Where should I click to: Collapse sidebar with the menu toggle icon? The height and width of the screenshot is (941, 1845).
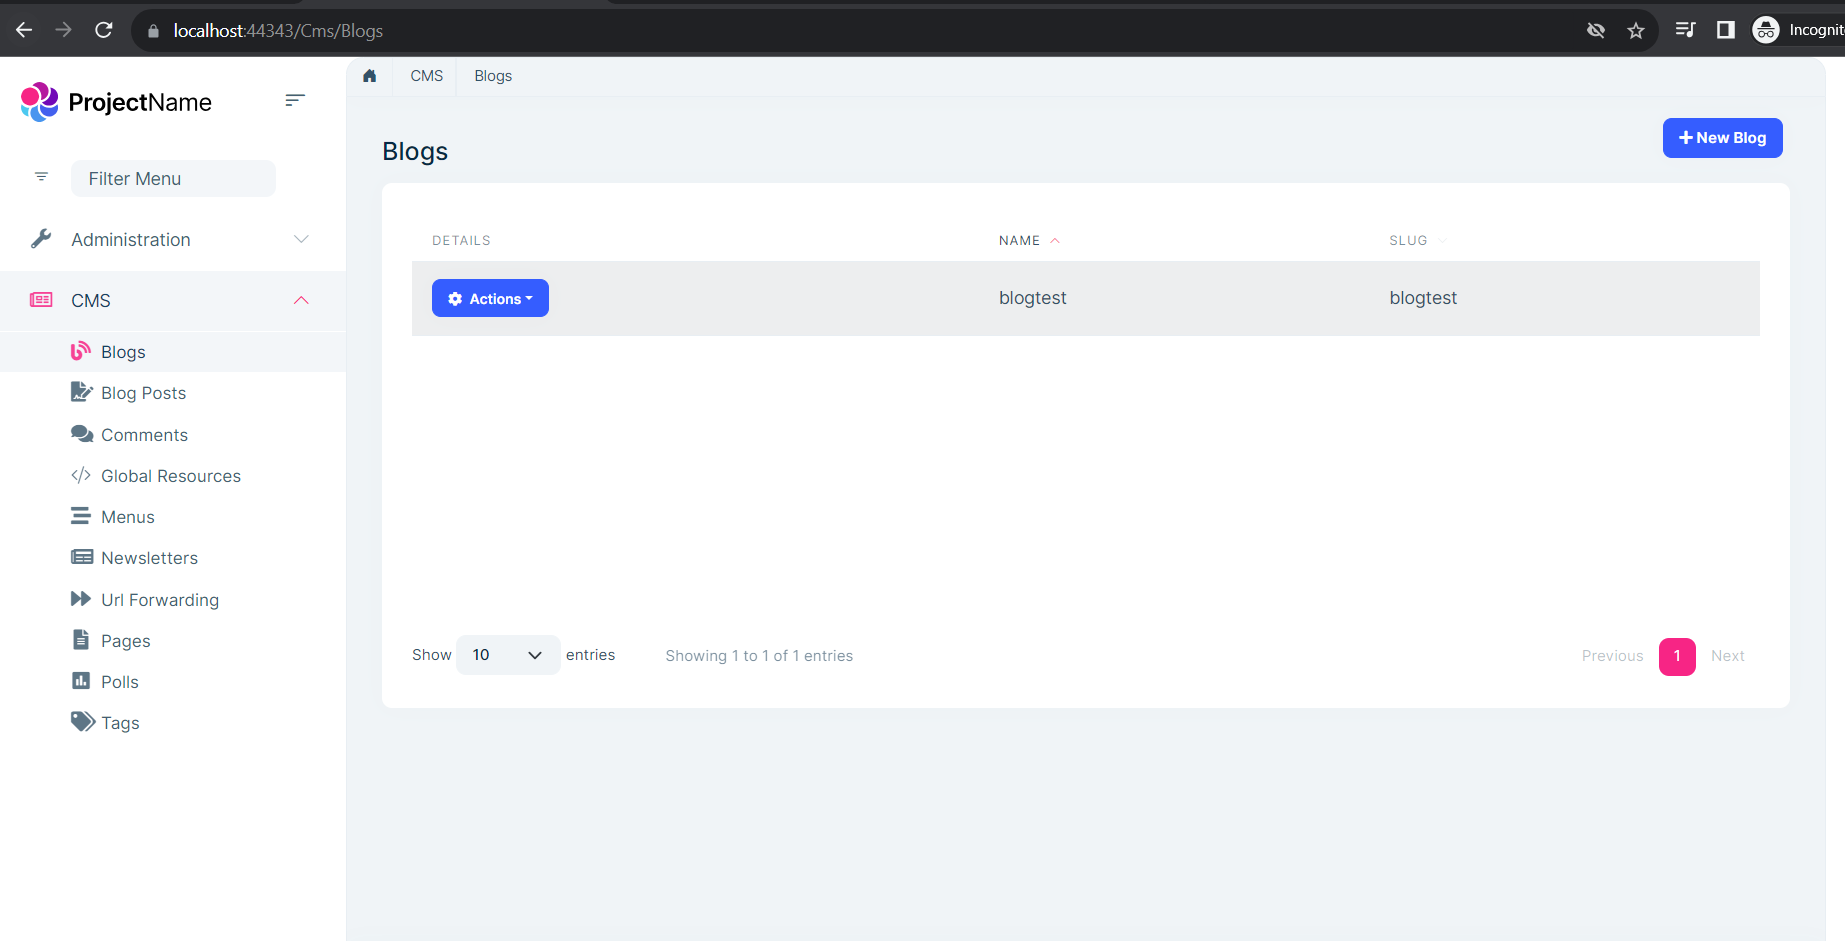tap(294, 100)
